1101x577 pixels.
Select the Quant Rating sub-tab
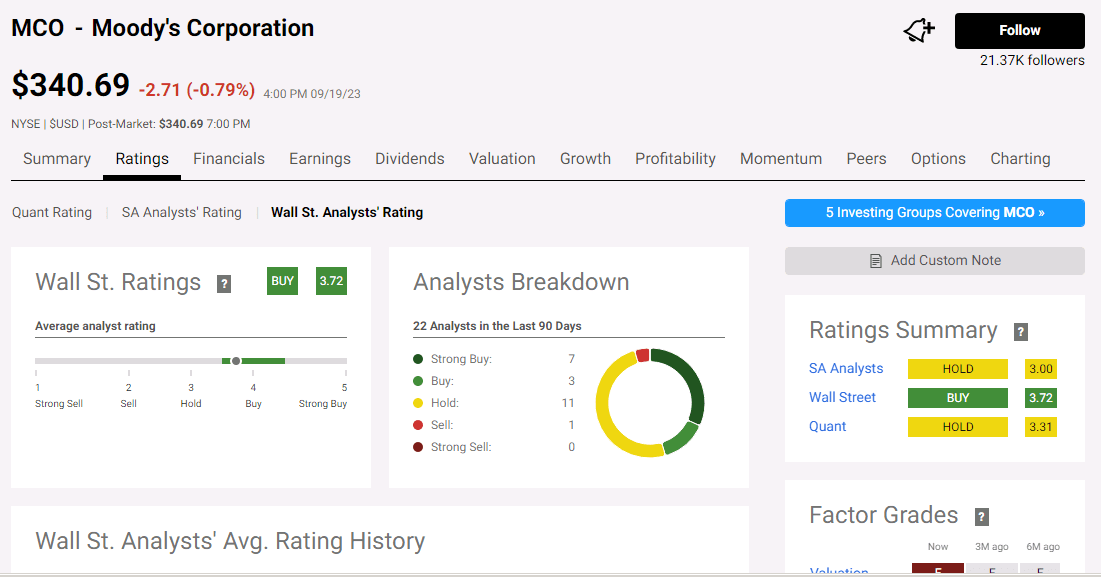tap(52, 212)
